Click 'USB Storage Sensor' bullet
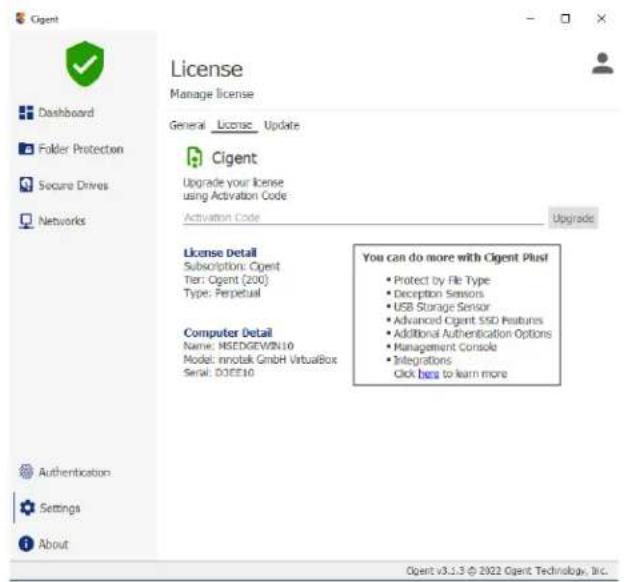The image size is (624, 582). pyautogui.click(x=441, y=307)
